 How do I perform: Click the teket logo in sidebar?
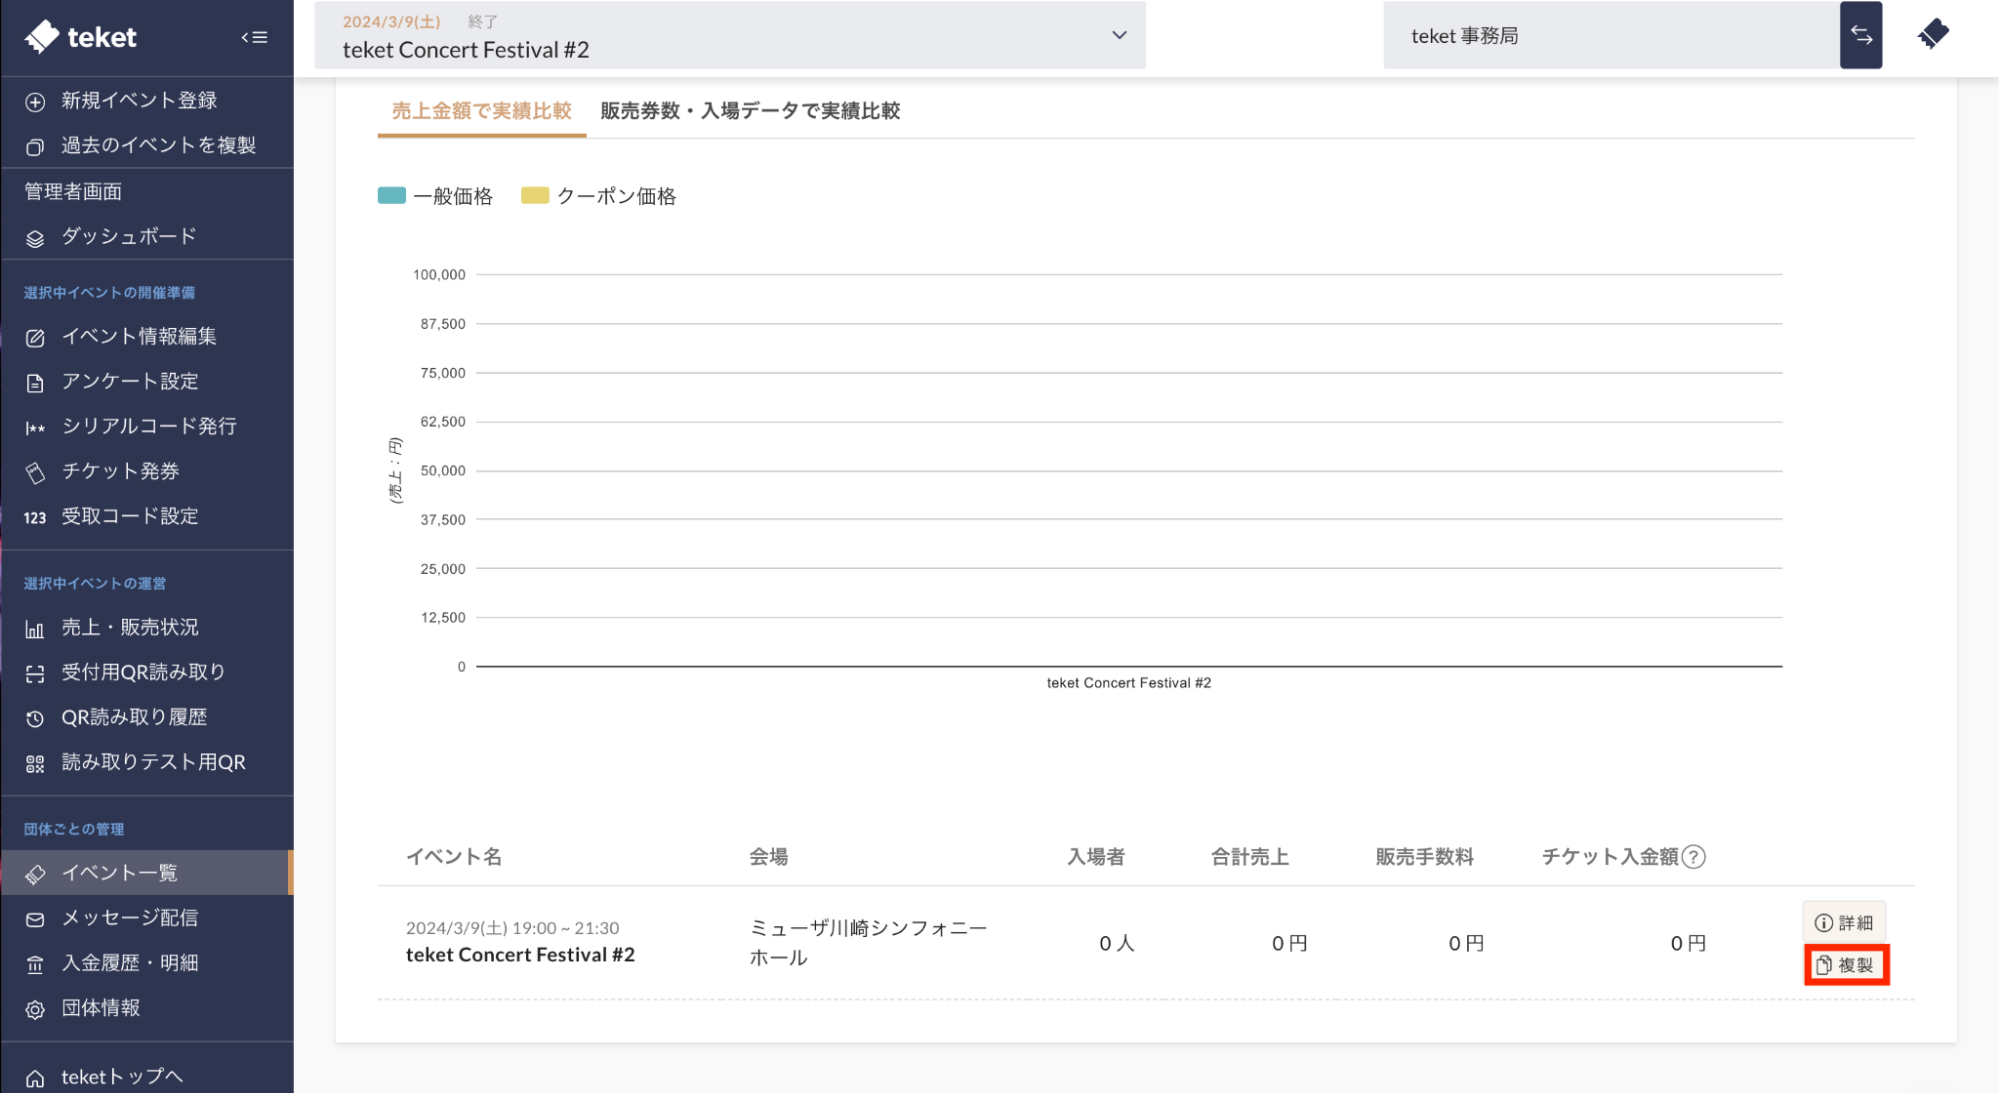pos(81,37)
